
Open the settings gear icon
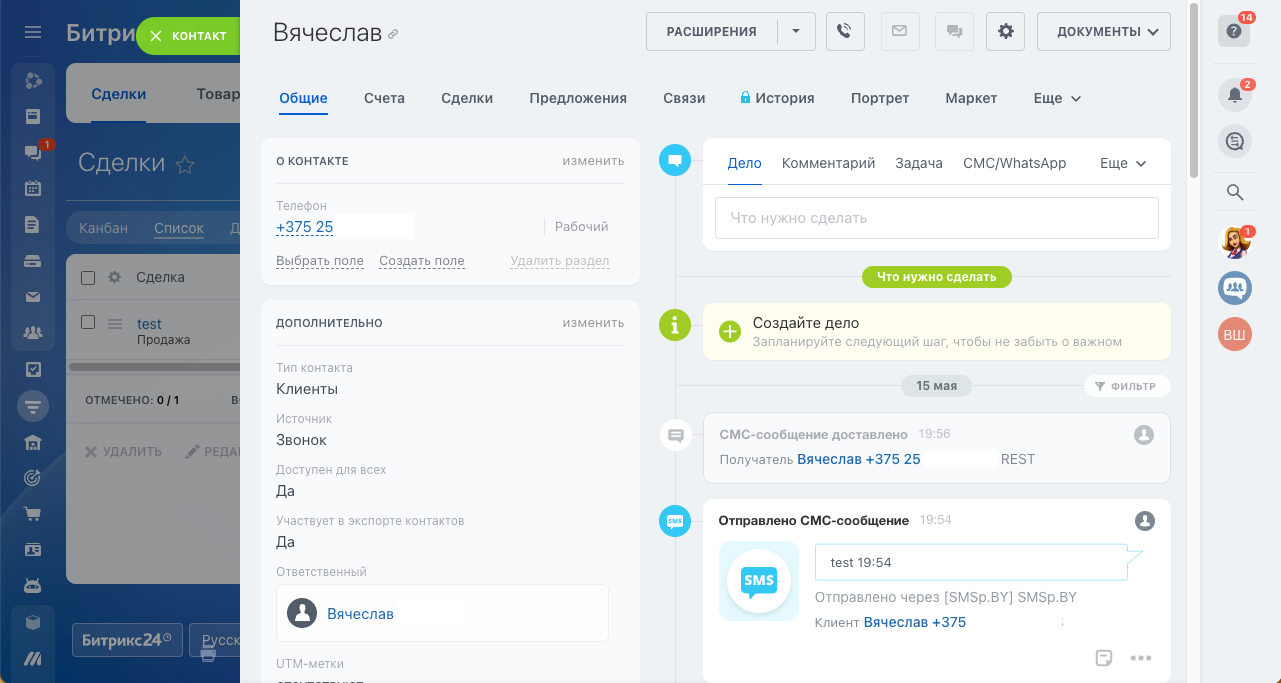point(1005,31)
